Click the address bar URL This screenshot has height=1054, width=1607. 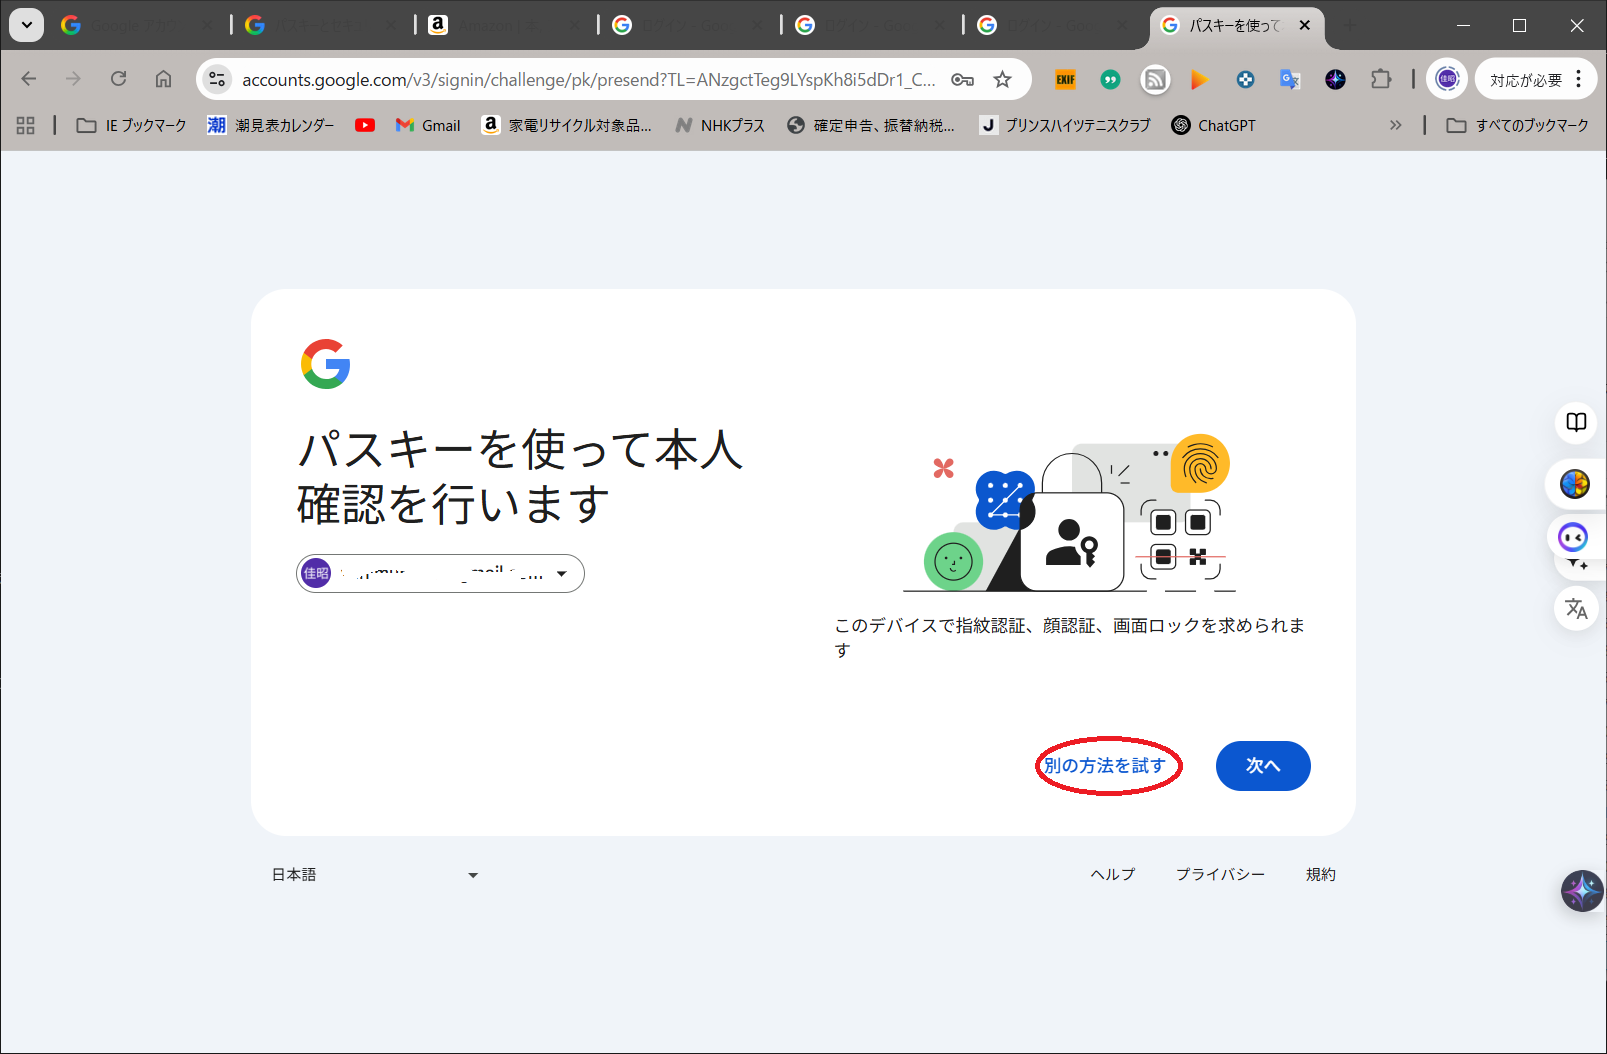(x=588, y=79)
